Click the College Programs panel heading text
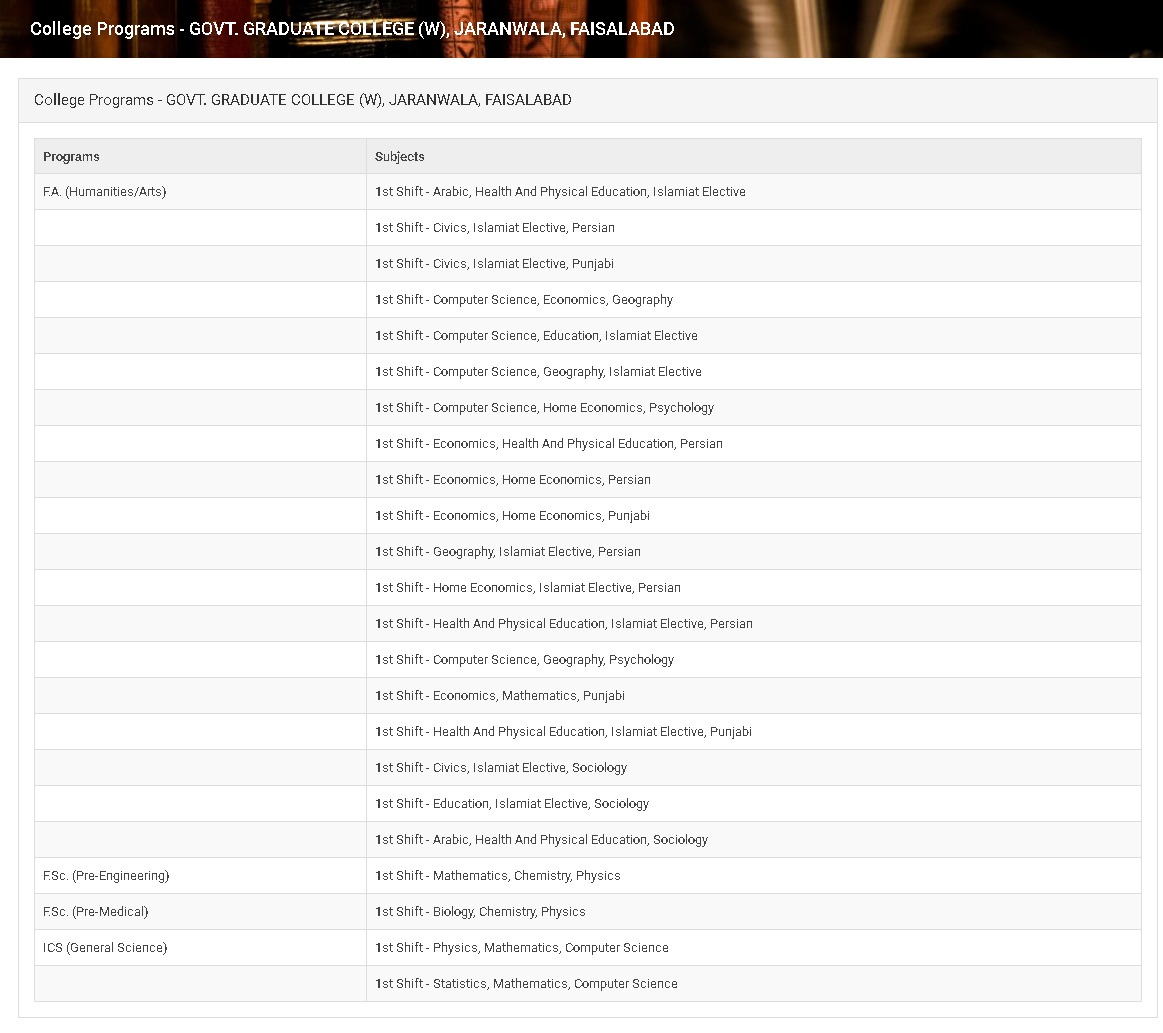This screenshot has width=1163, height=1033. [303, 100]
